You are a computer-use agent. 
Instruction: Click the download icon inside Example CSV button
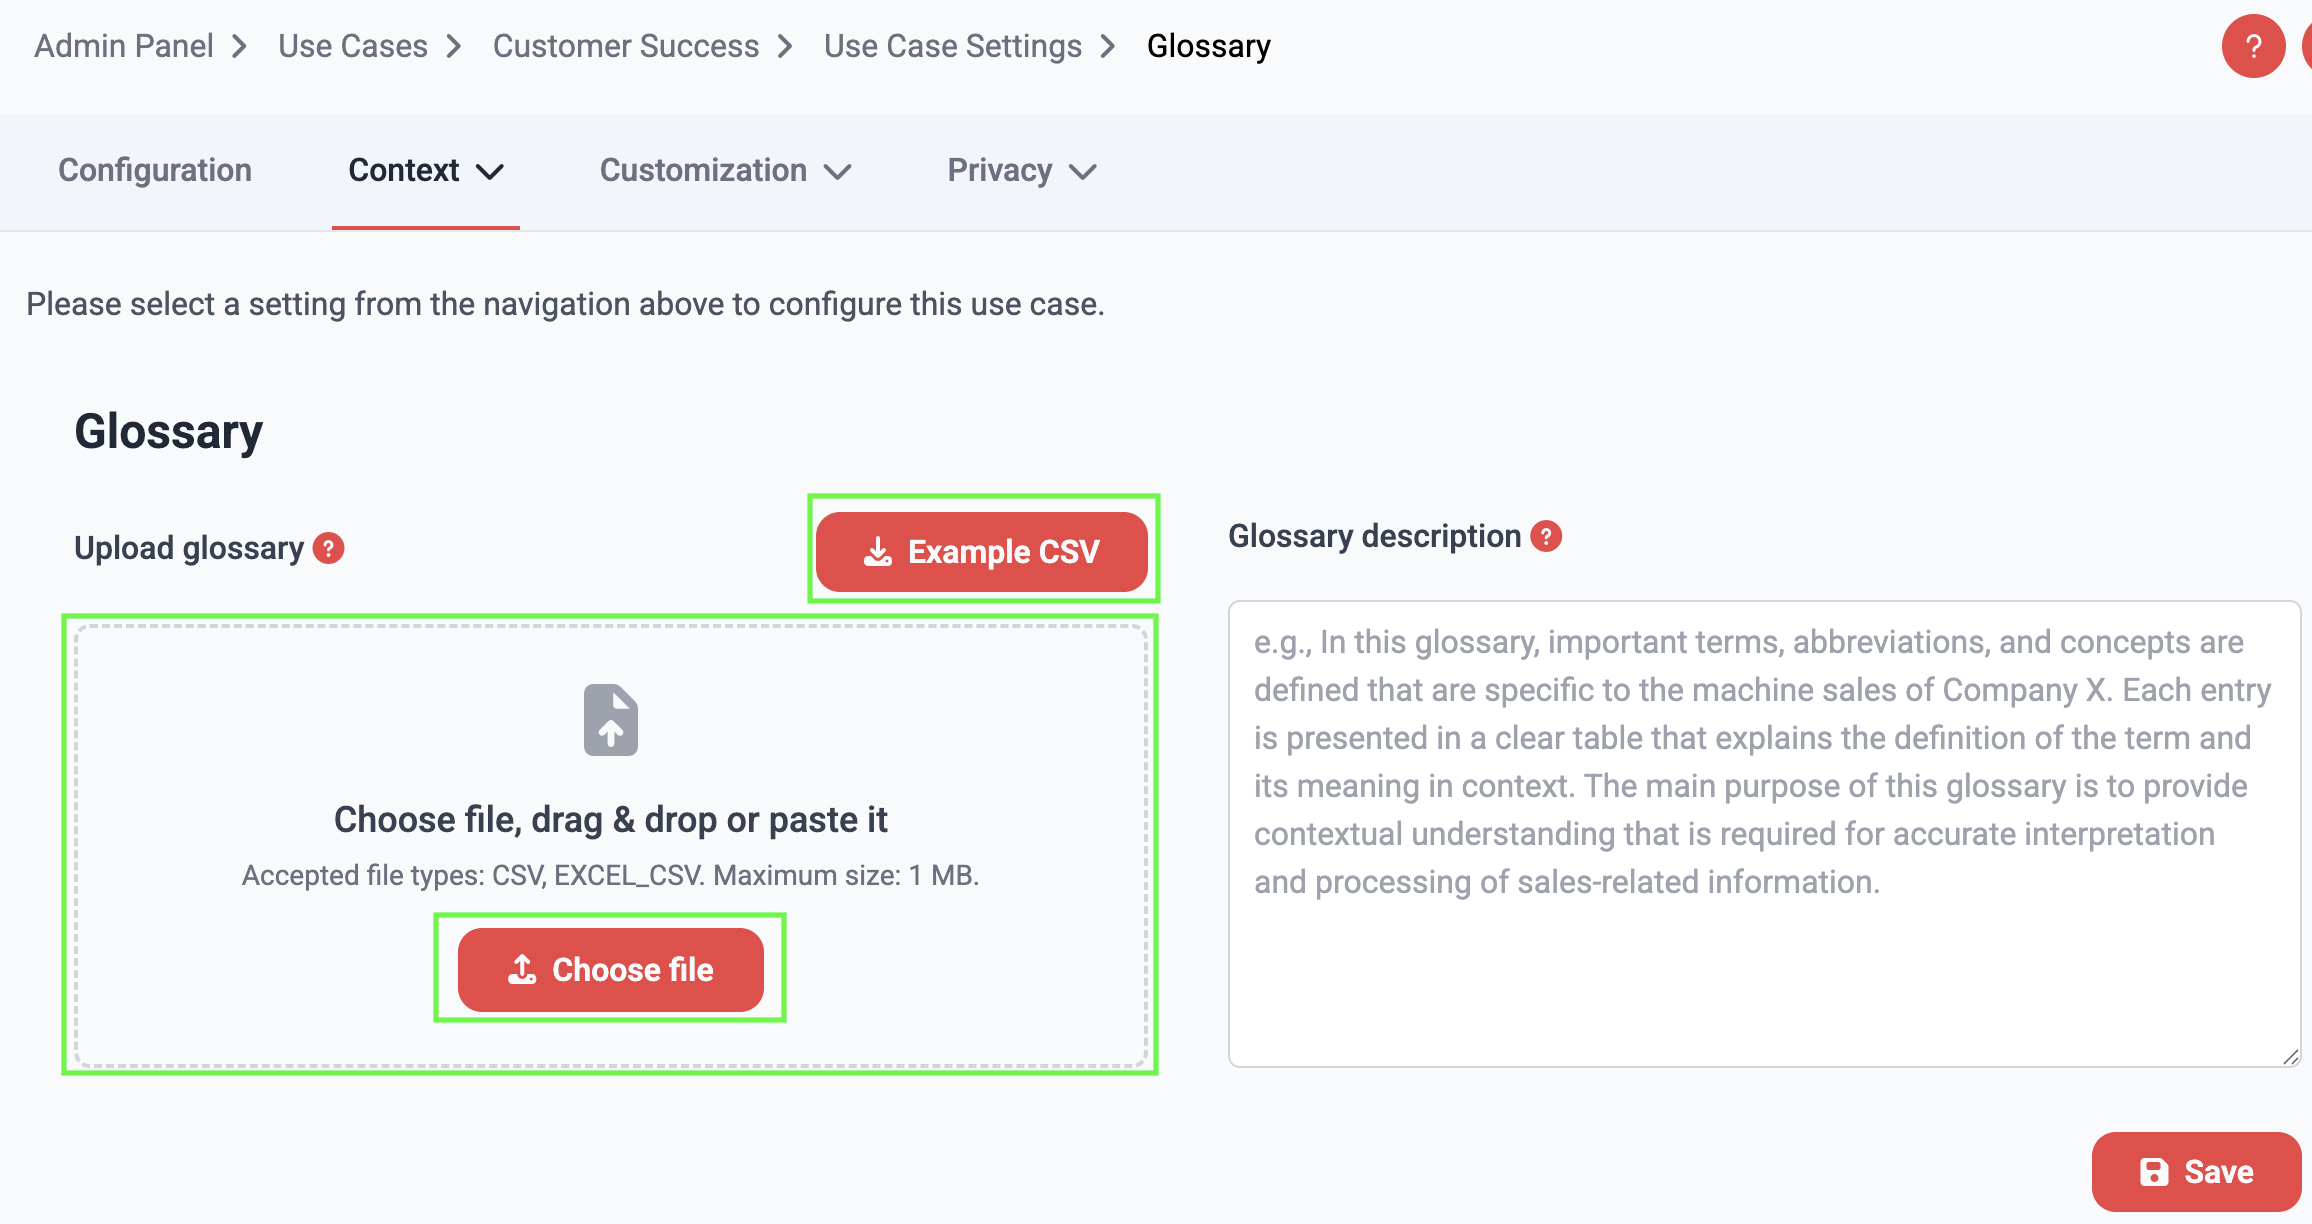pyautogui.click(x=878, y=551)
